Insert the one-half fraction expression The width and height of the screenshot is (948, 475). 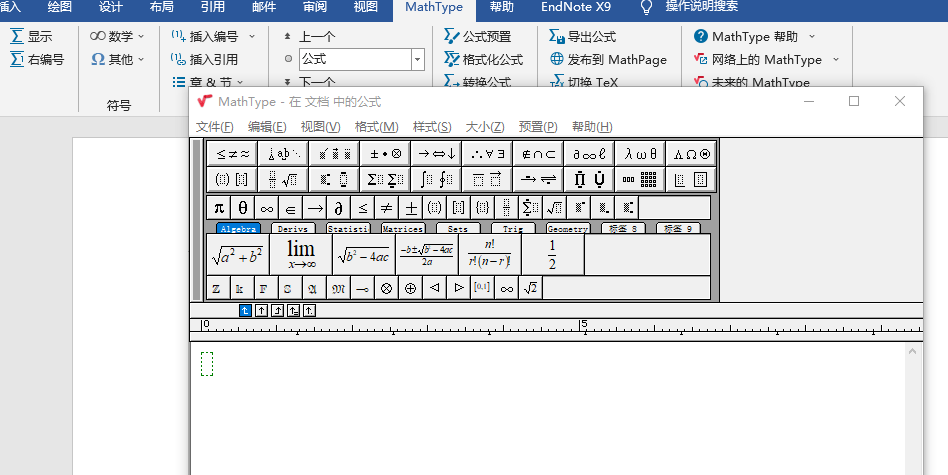553,254
